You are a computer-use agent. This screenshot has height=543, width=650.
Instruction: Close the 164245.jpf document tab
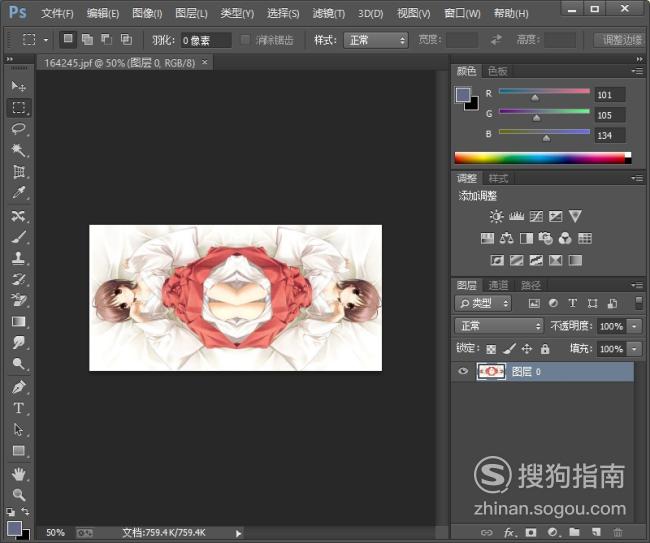(x=204, y=62)
